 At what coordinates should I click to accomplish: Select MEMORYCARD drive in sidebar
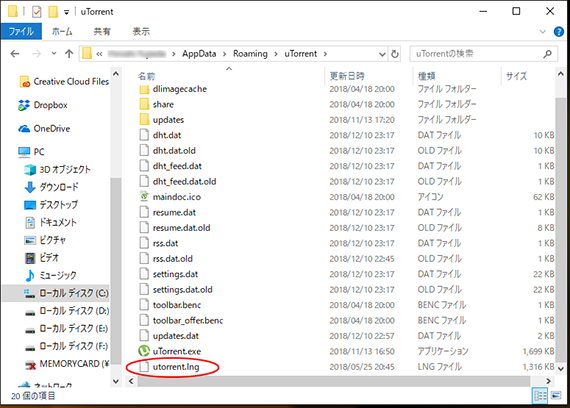pyautogui.click(x=67, y=364)
